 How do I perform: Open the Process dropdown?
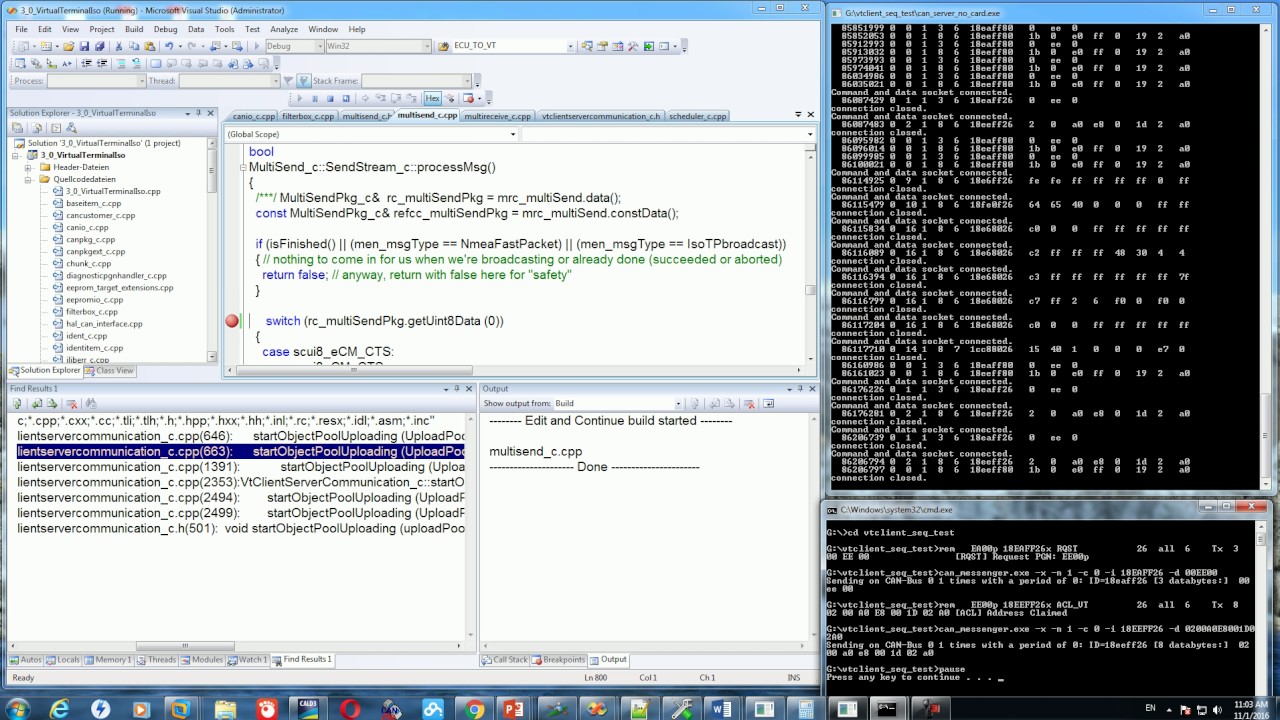coord(141,81)
